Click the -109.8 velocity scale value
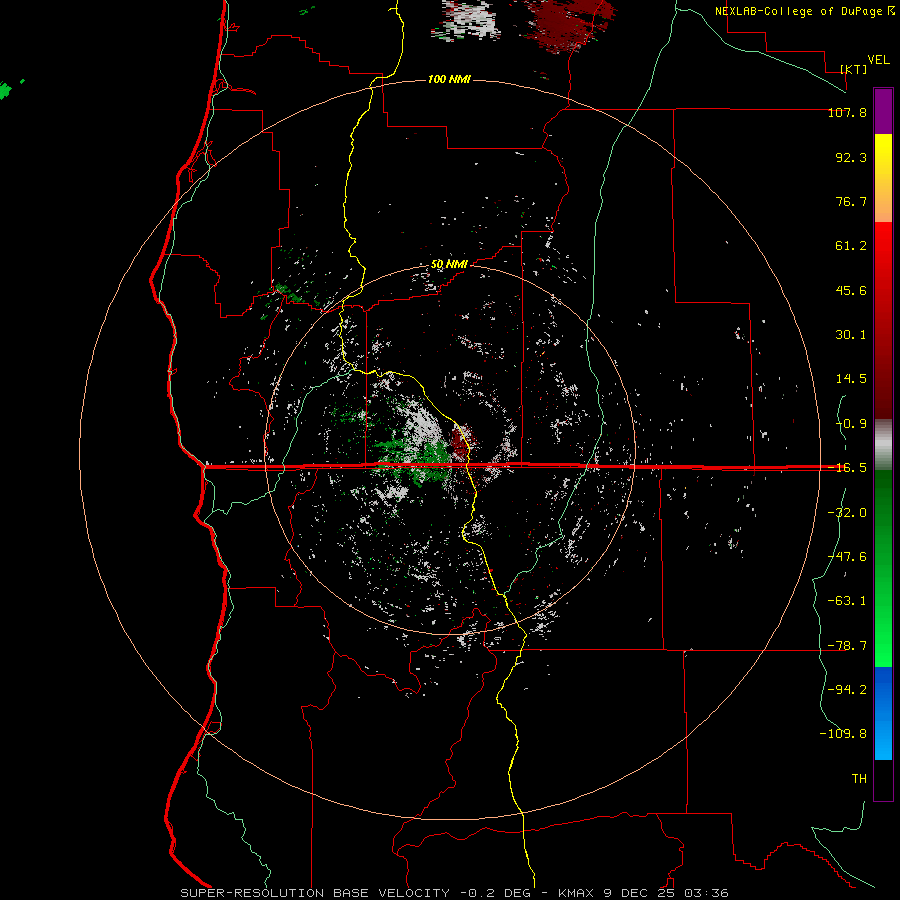This screenshot has width=900, height=900. [x=843, y=734]
